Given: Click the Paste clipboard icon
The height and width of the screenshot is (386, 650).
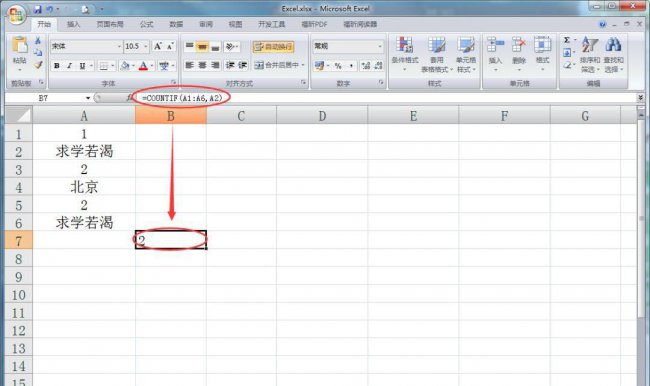Looking at the screenshot, I should click(x=19, y=45).
